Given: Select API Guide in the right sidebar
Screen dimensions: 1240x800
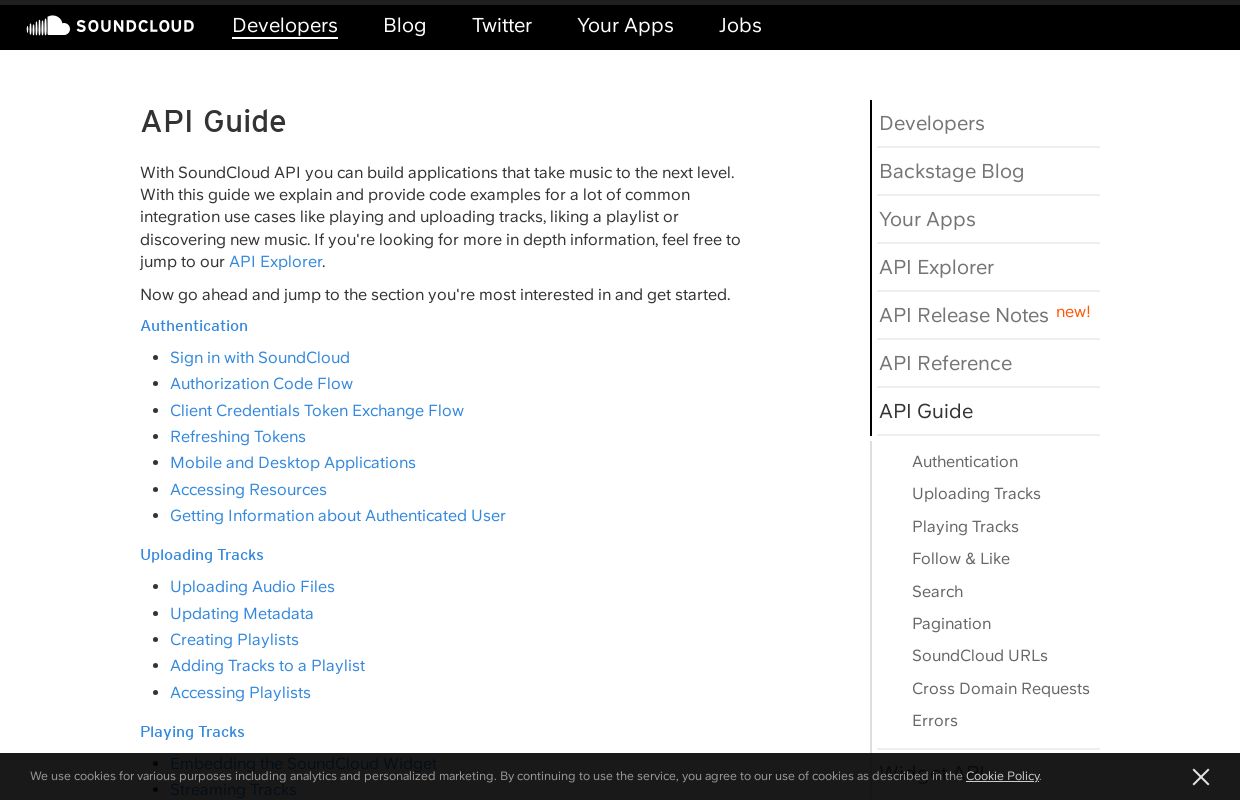Looking at the screenshot, I should coord(988,411).
